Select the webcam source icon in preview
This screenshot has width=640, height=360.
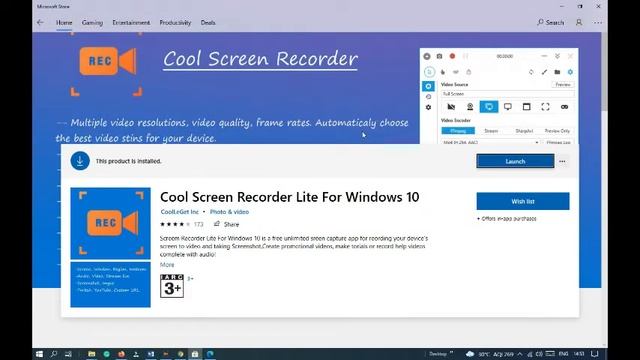click(470, 107)
